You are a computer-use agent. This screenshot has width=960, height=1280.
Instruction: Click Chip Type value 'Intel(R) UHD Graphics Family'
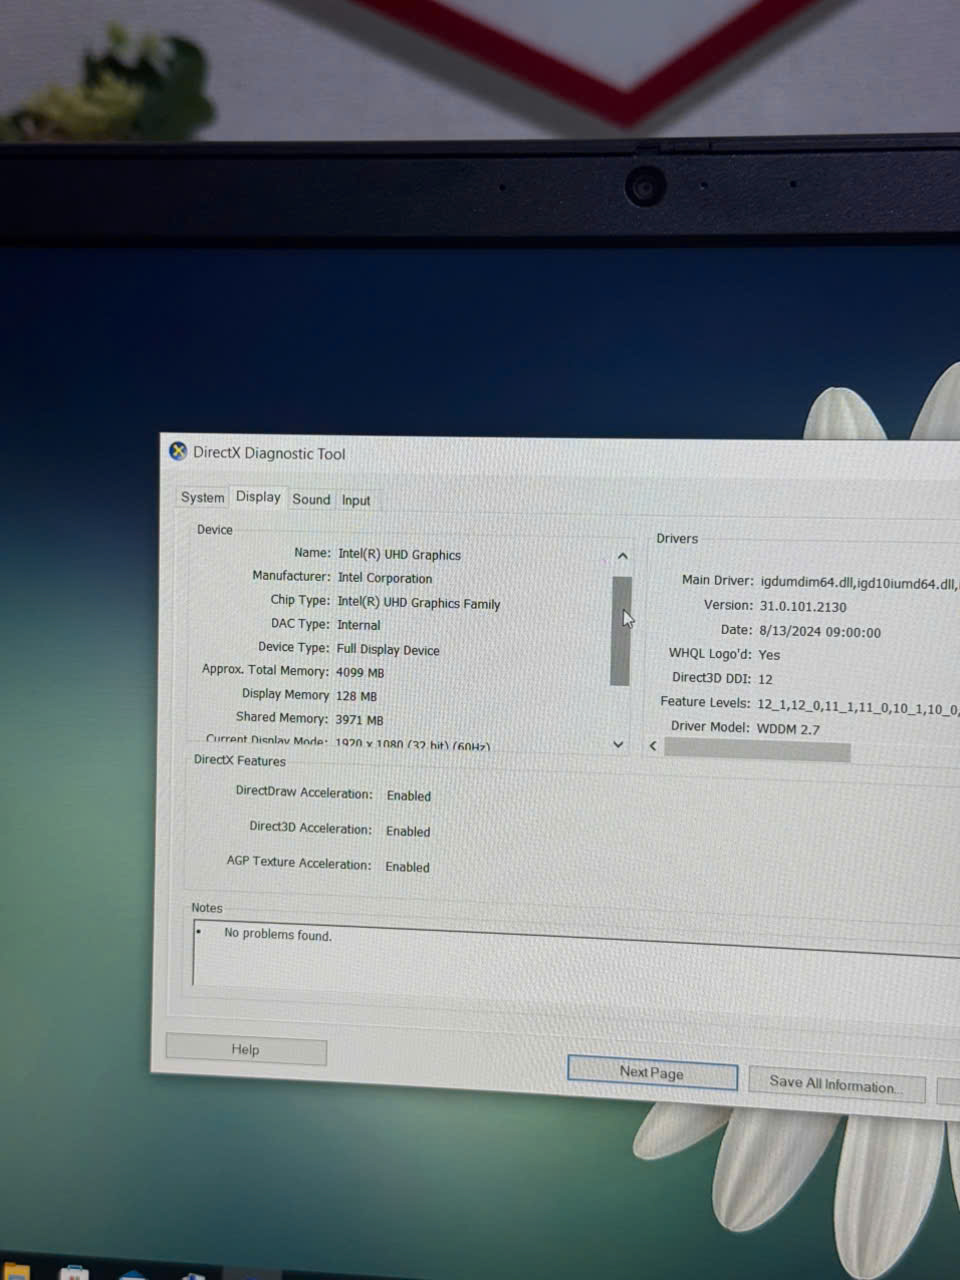tap(418, 603)
